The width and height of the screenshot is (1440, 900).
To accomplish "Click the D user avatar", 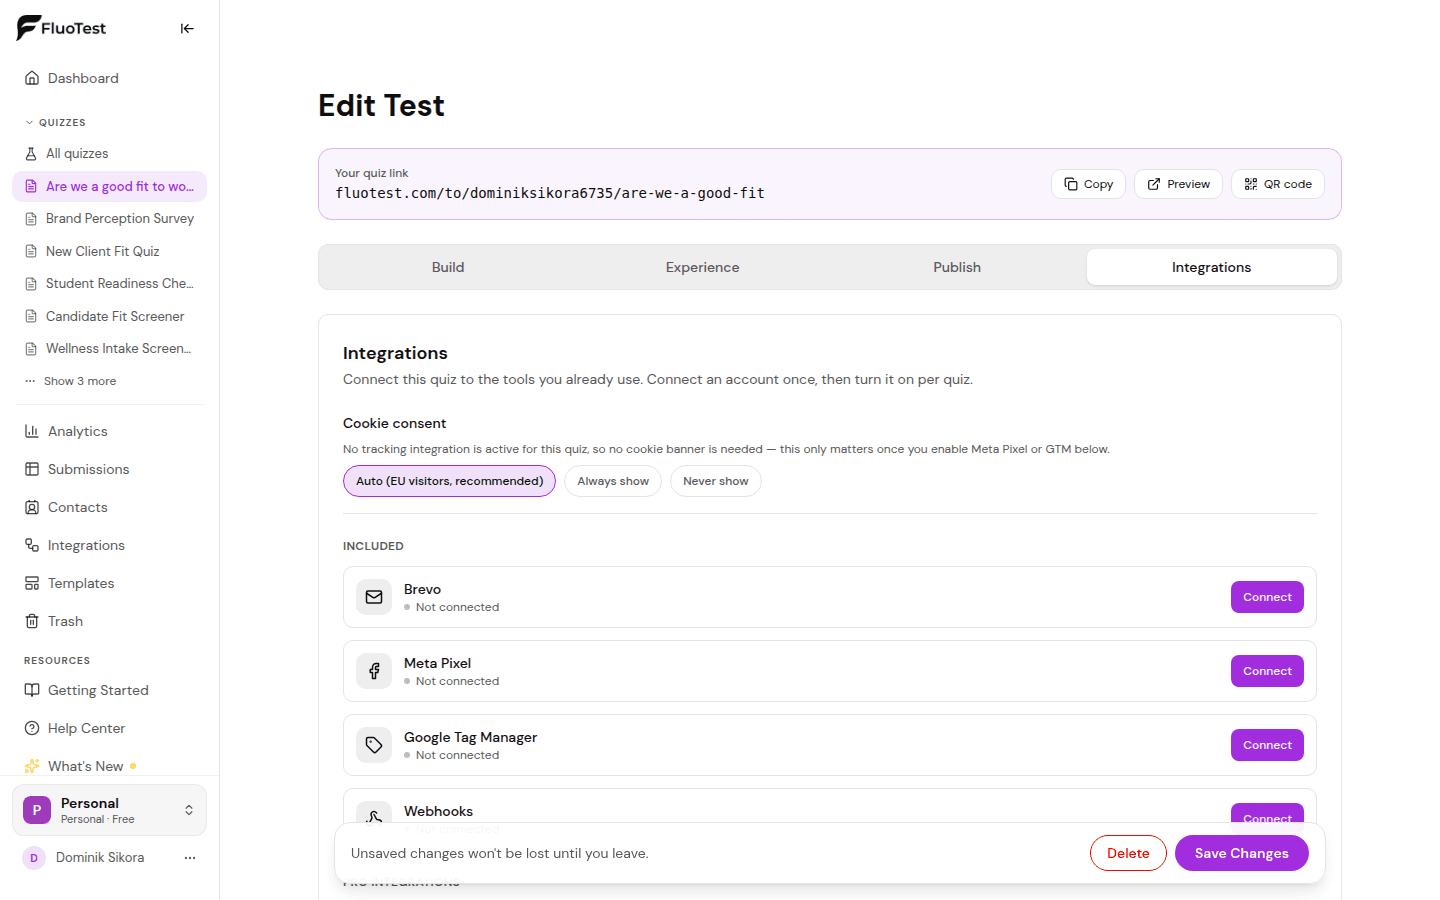I will 34,858.
